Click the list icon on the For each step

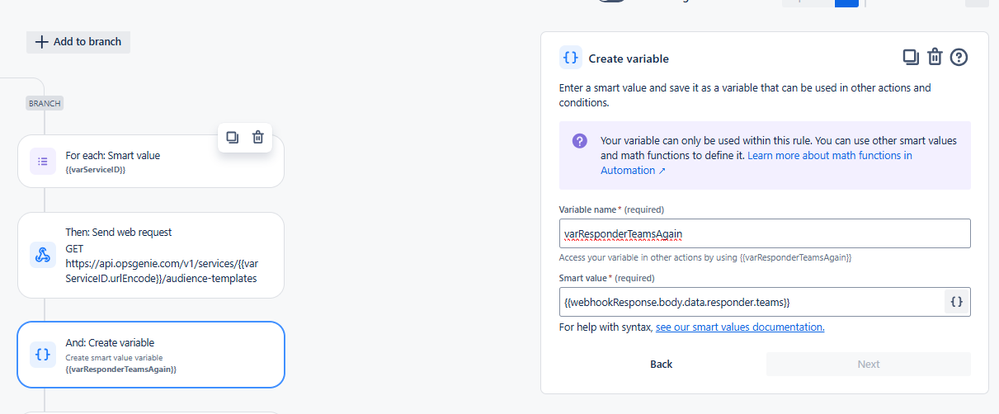(43, 161)
